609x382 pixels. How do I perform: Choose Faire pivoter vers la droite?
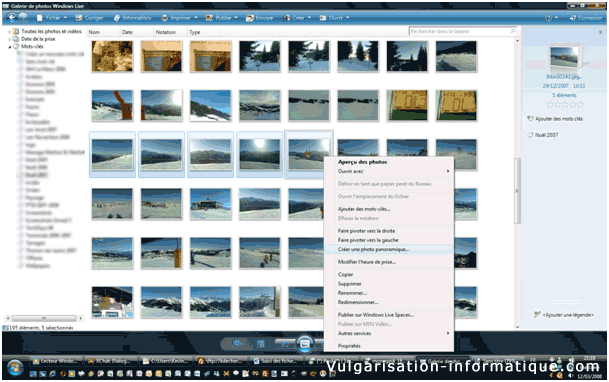(x=389, y=231)
